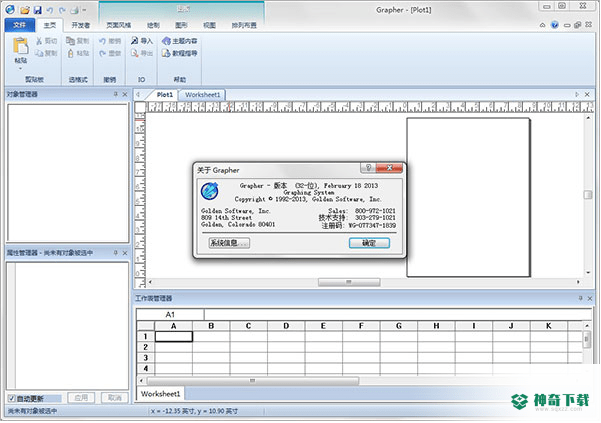Select column header B in worksheet
The height and width of the screenshot is (423, 601).
(211, 326)
